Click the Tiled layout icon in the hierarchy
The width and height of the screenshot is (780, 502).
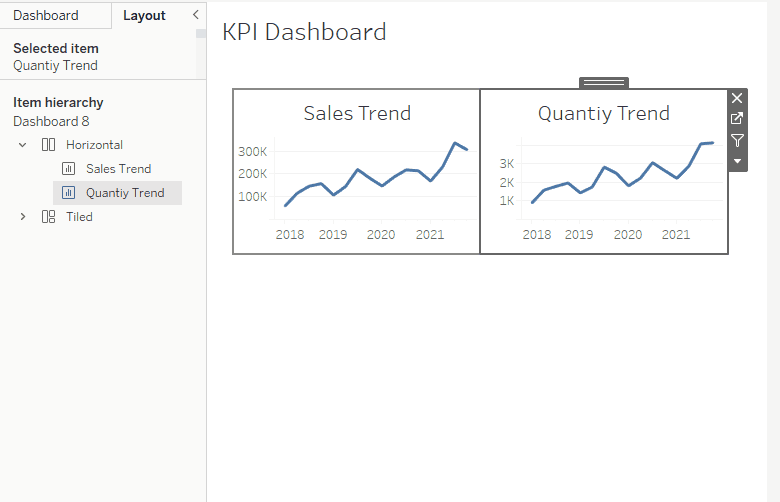[48, 217]
